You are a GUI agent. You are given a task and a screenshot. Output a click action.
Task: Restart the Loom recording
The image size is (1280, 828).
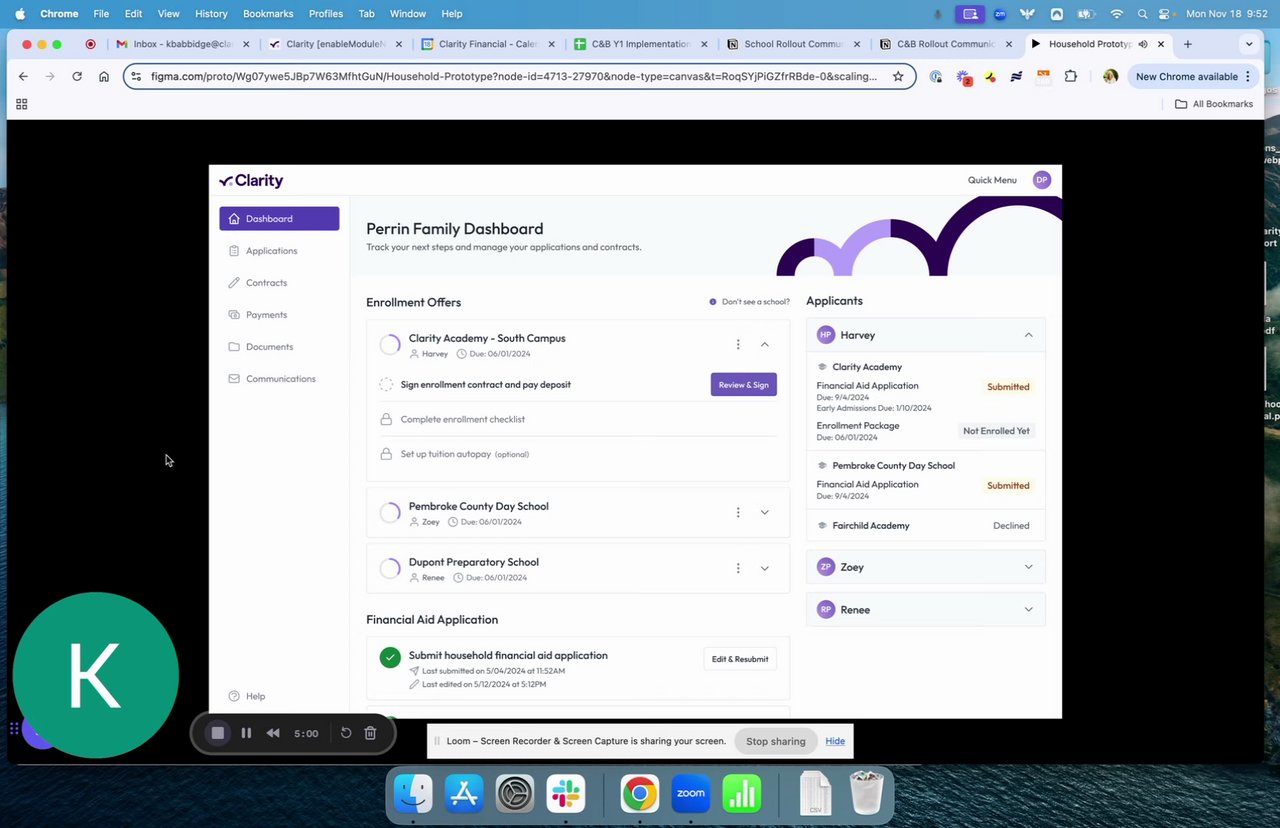(346, 733)
